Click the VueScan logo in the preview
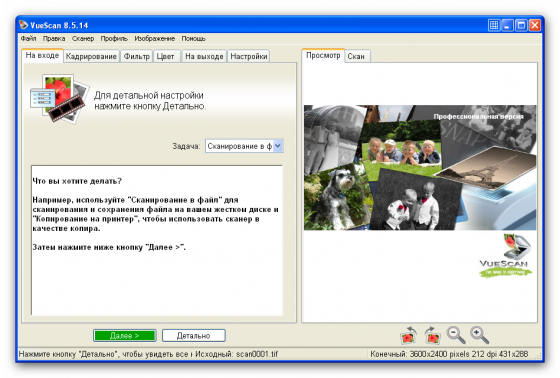Viewport: 560px width, 378px height. coord(505,255)
